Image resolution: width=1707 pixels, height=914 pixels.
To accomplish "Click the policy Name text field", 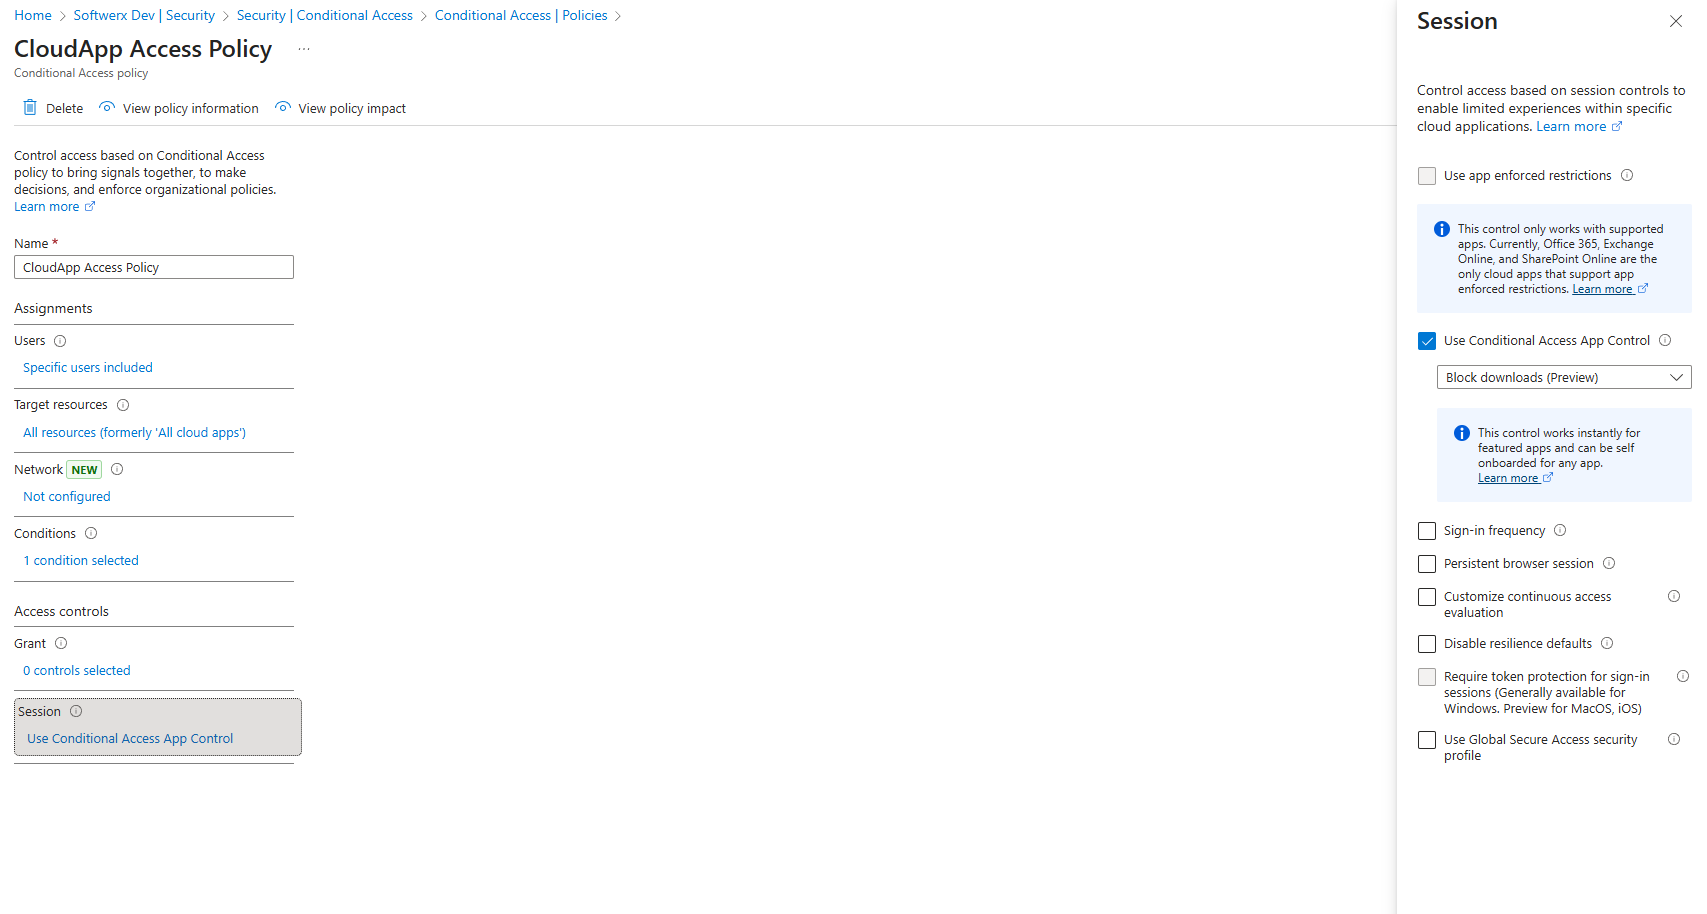I will 154,267.
